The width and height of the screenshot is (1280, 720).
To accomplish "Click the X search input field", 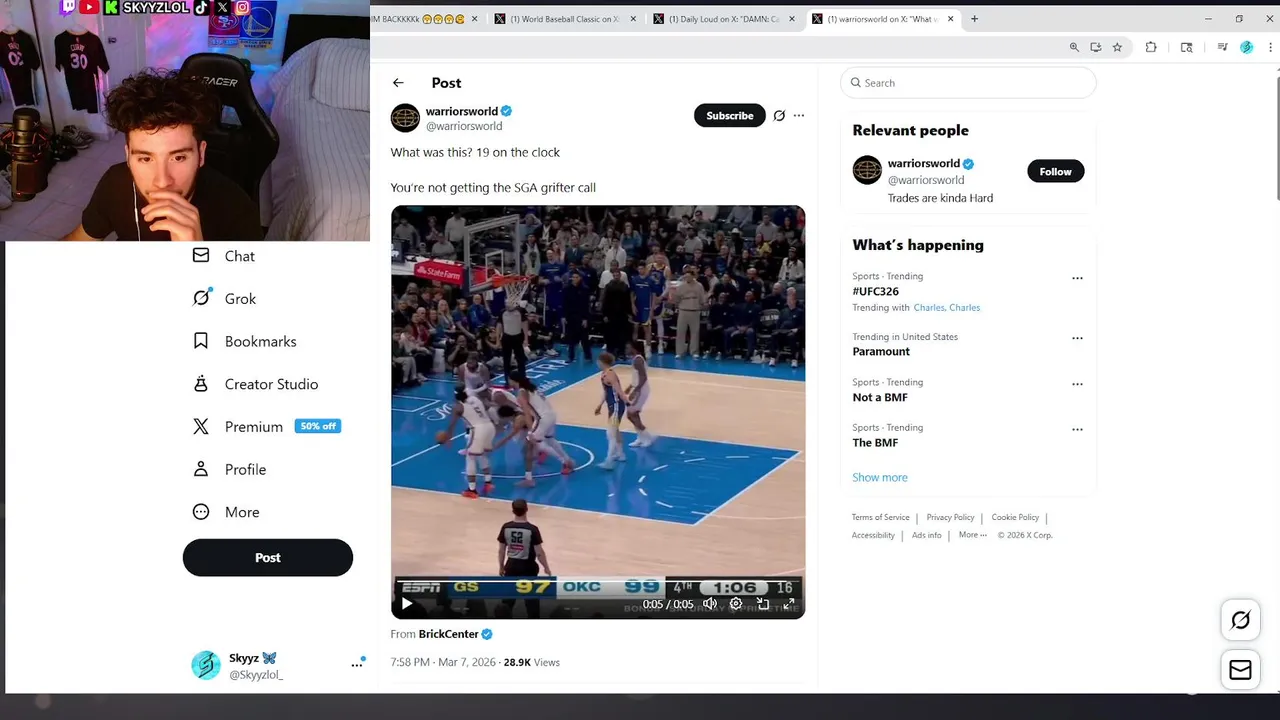I will click(x=968, y=83).
